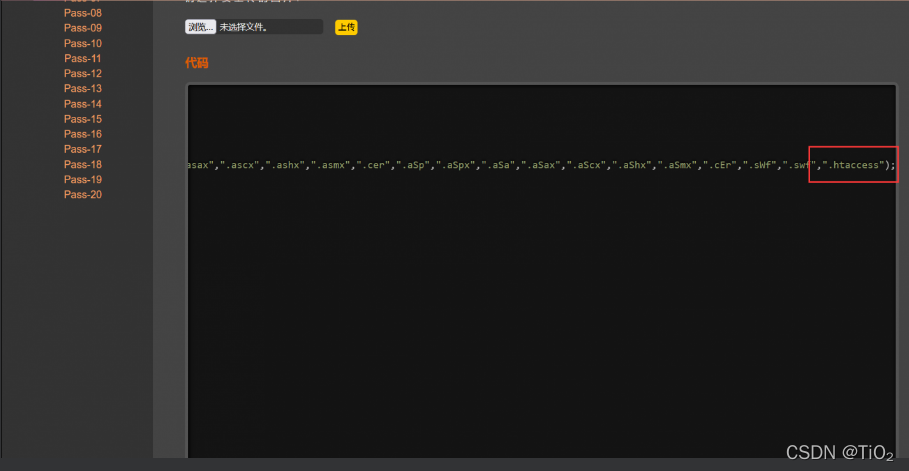Click the lowercase ".cer" string in code
Screen dimensions: 909x471
coord(373,165)
